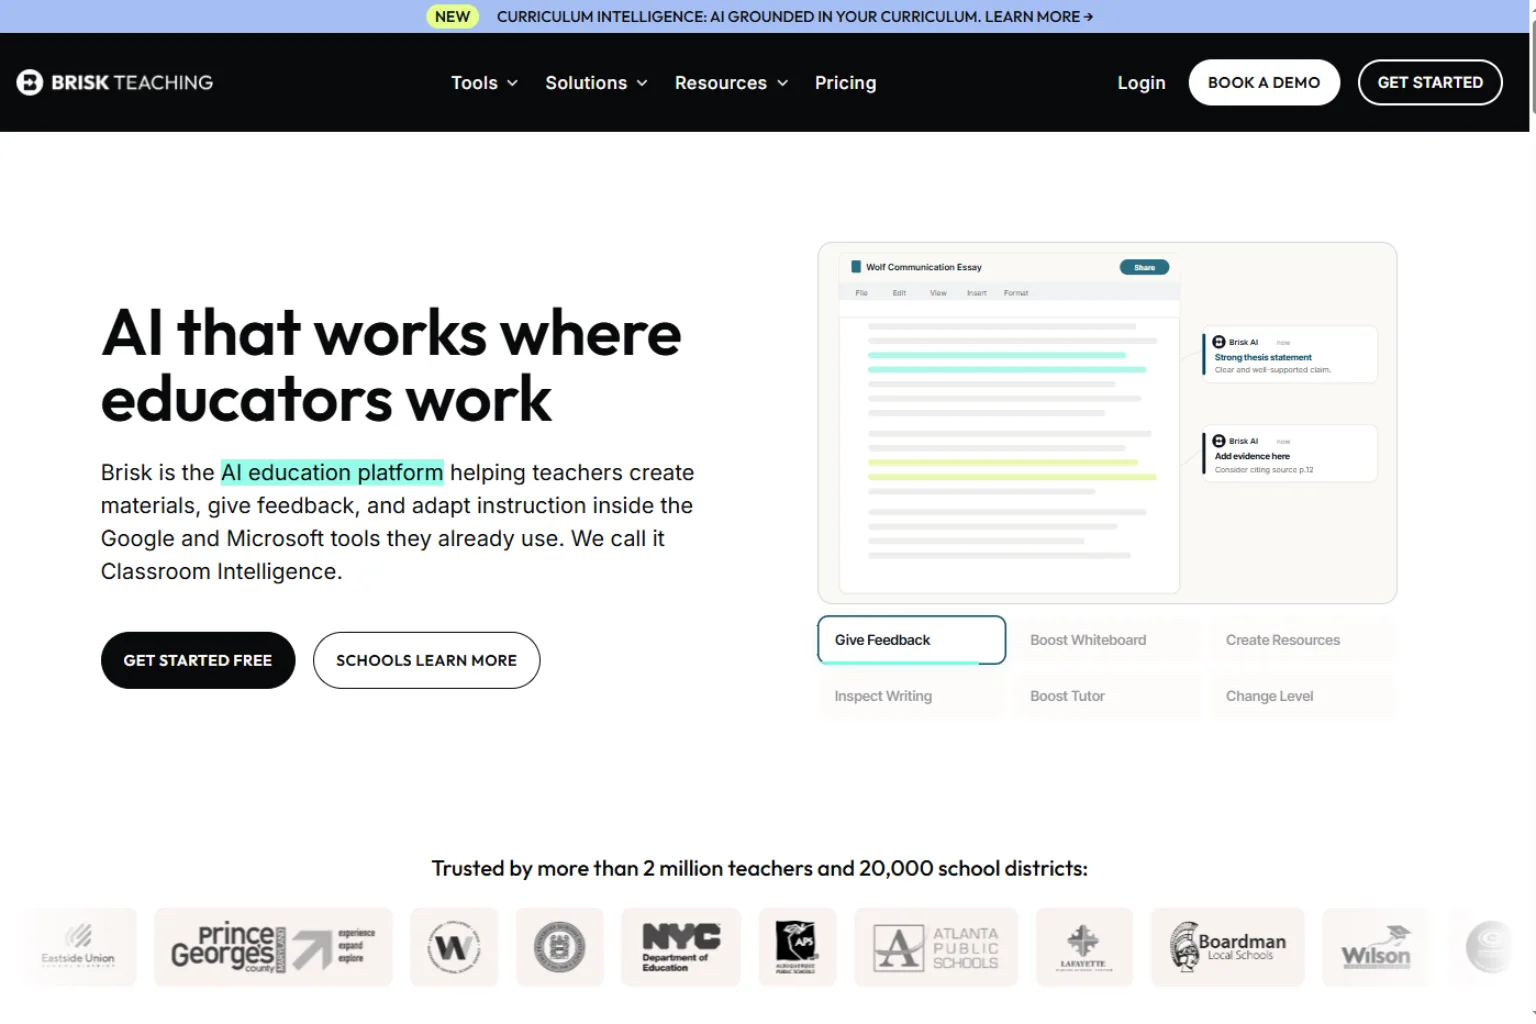Open the NYC Department of Education logo

pyautogui.click(x=680, y=947)
